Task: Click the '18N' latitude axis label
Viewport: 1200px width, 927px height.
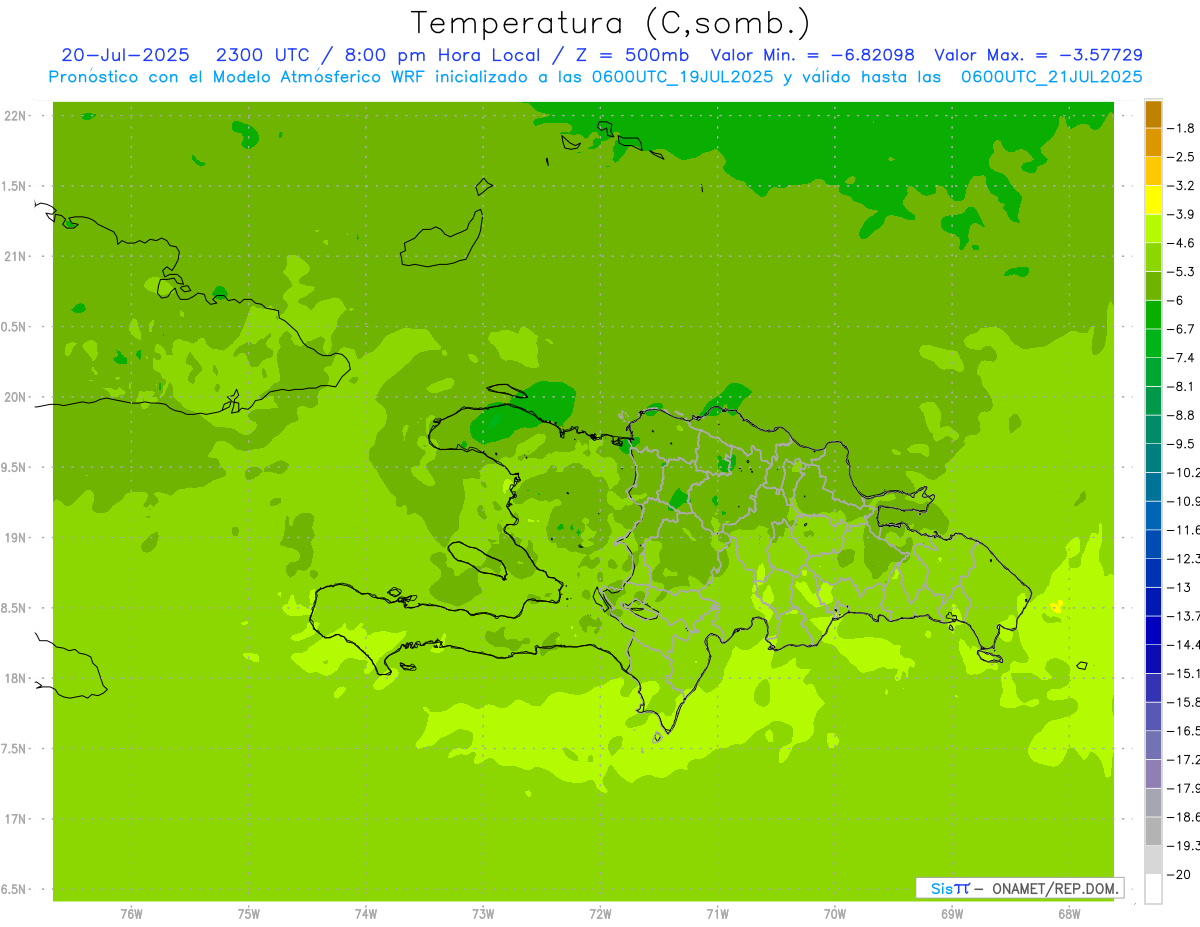Action: pyautogui.click(x=14, y=678)
